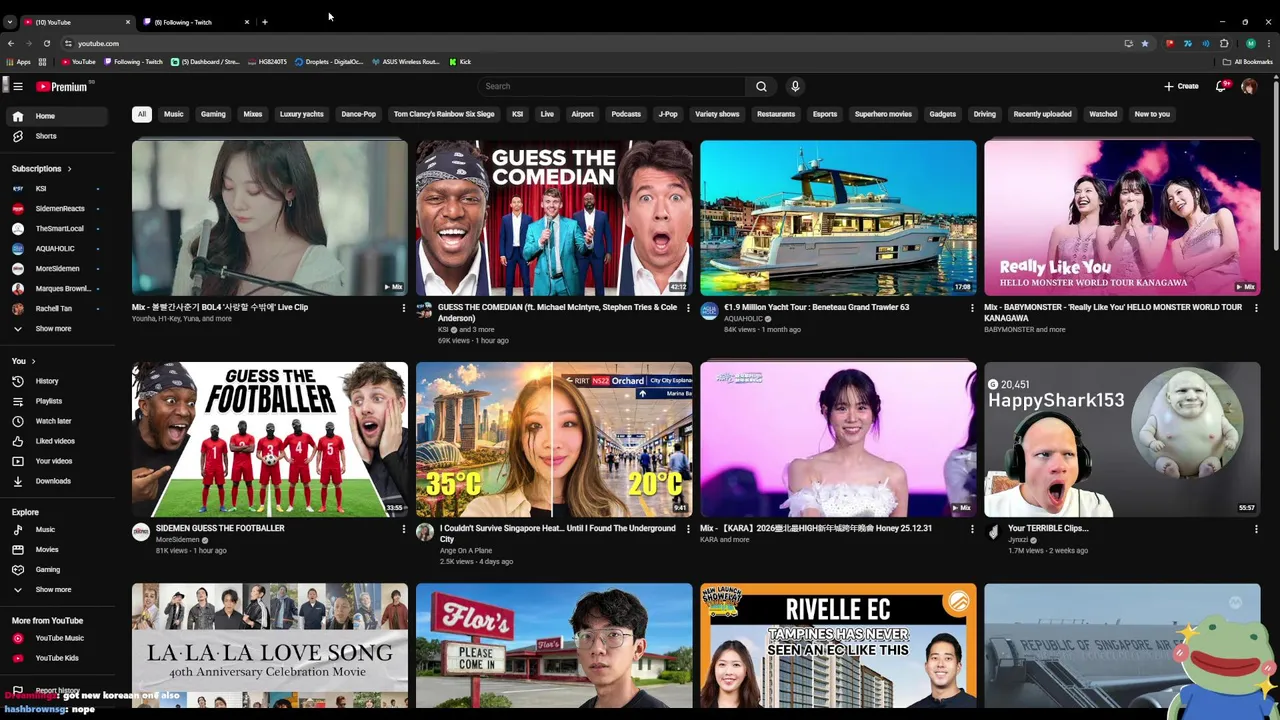The image size is (1280, 720).
Task: Open the Kick bookmark
Action: [x=460, y=62]
